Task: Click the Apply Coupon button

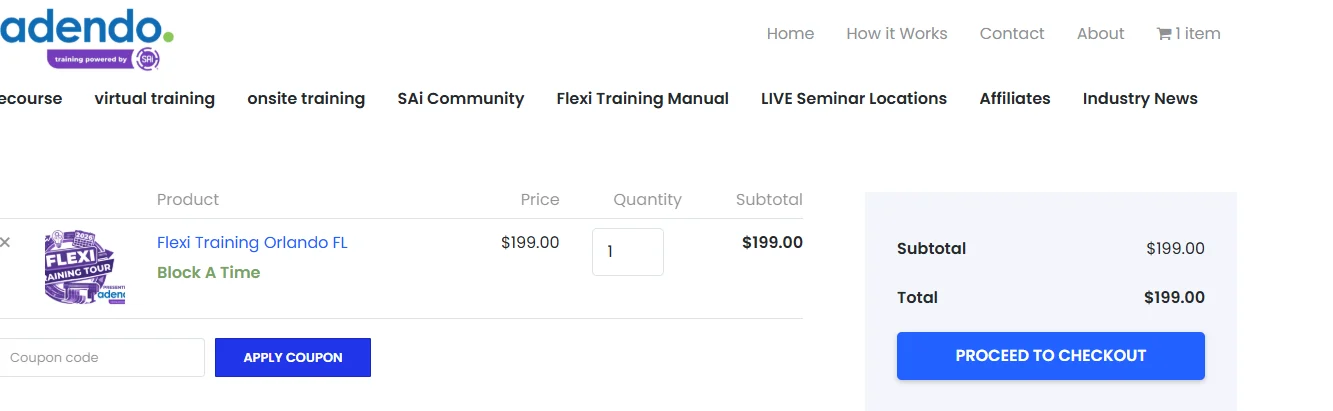Action: [293, 357]
